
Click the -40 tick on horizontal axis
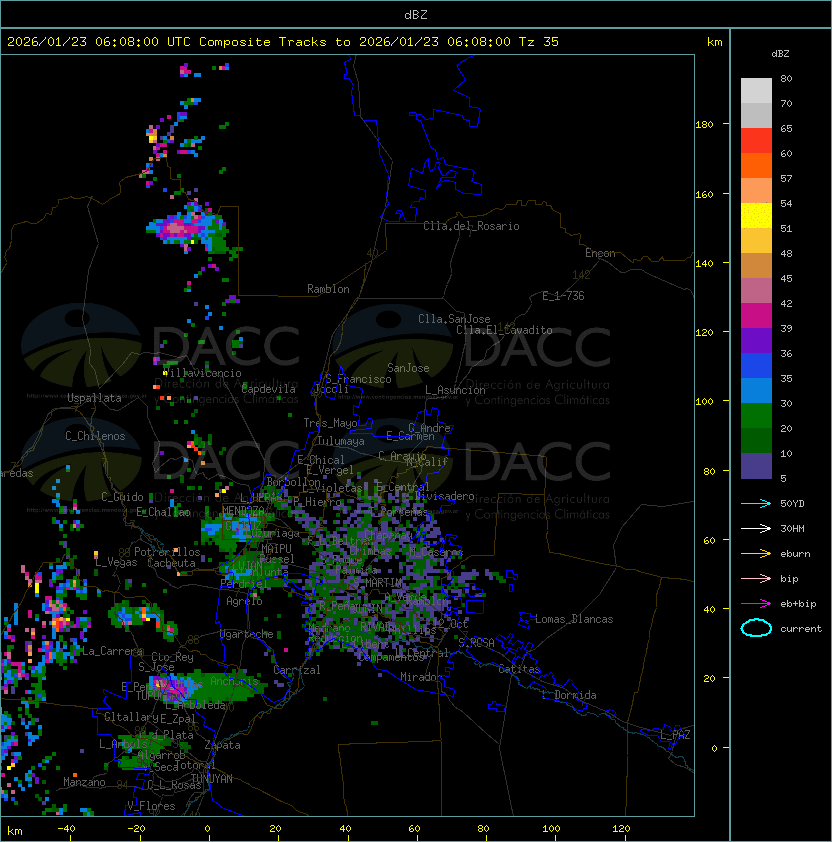pos(67,829)
